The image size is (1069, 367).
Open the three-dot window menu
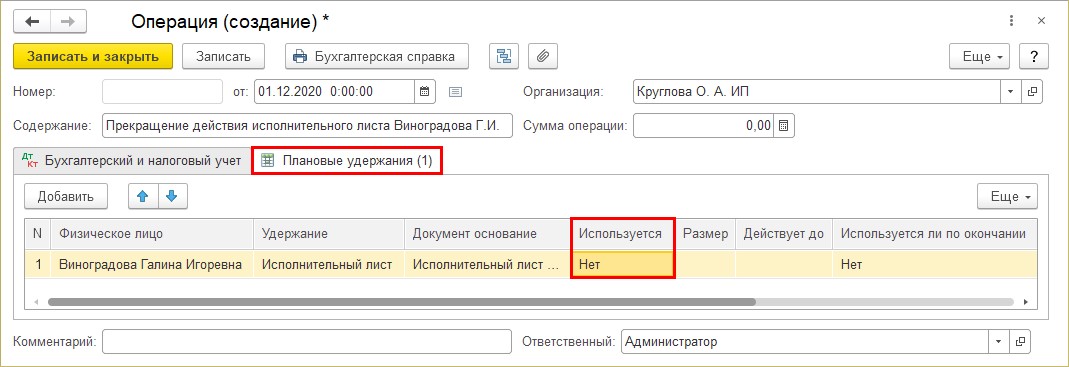click(x=1012, y=22)
